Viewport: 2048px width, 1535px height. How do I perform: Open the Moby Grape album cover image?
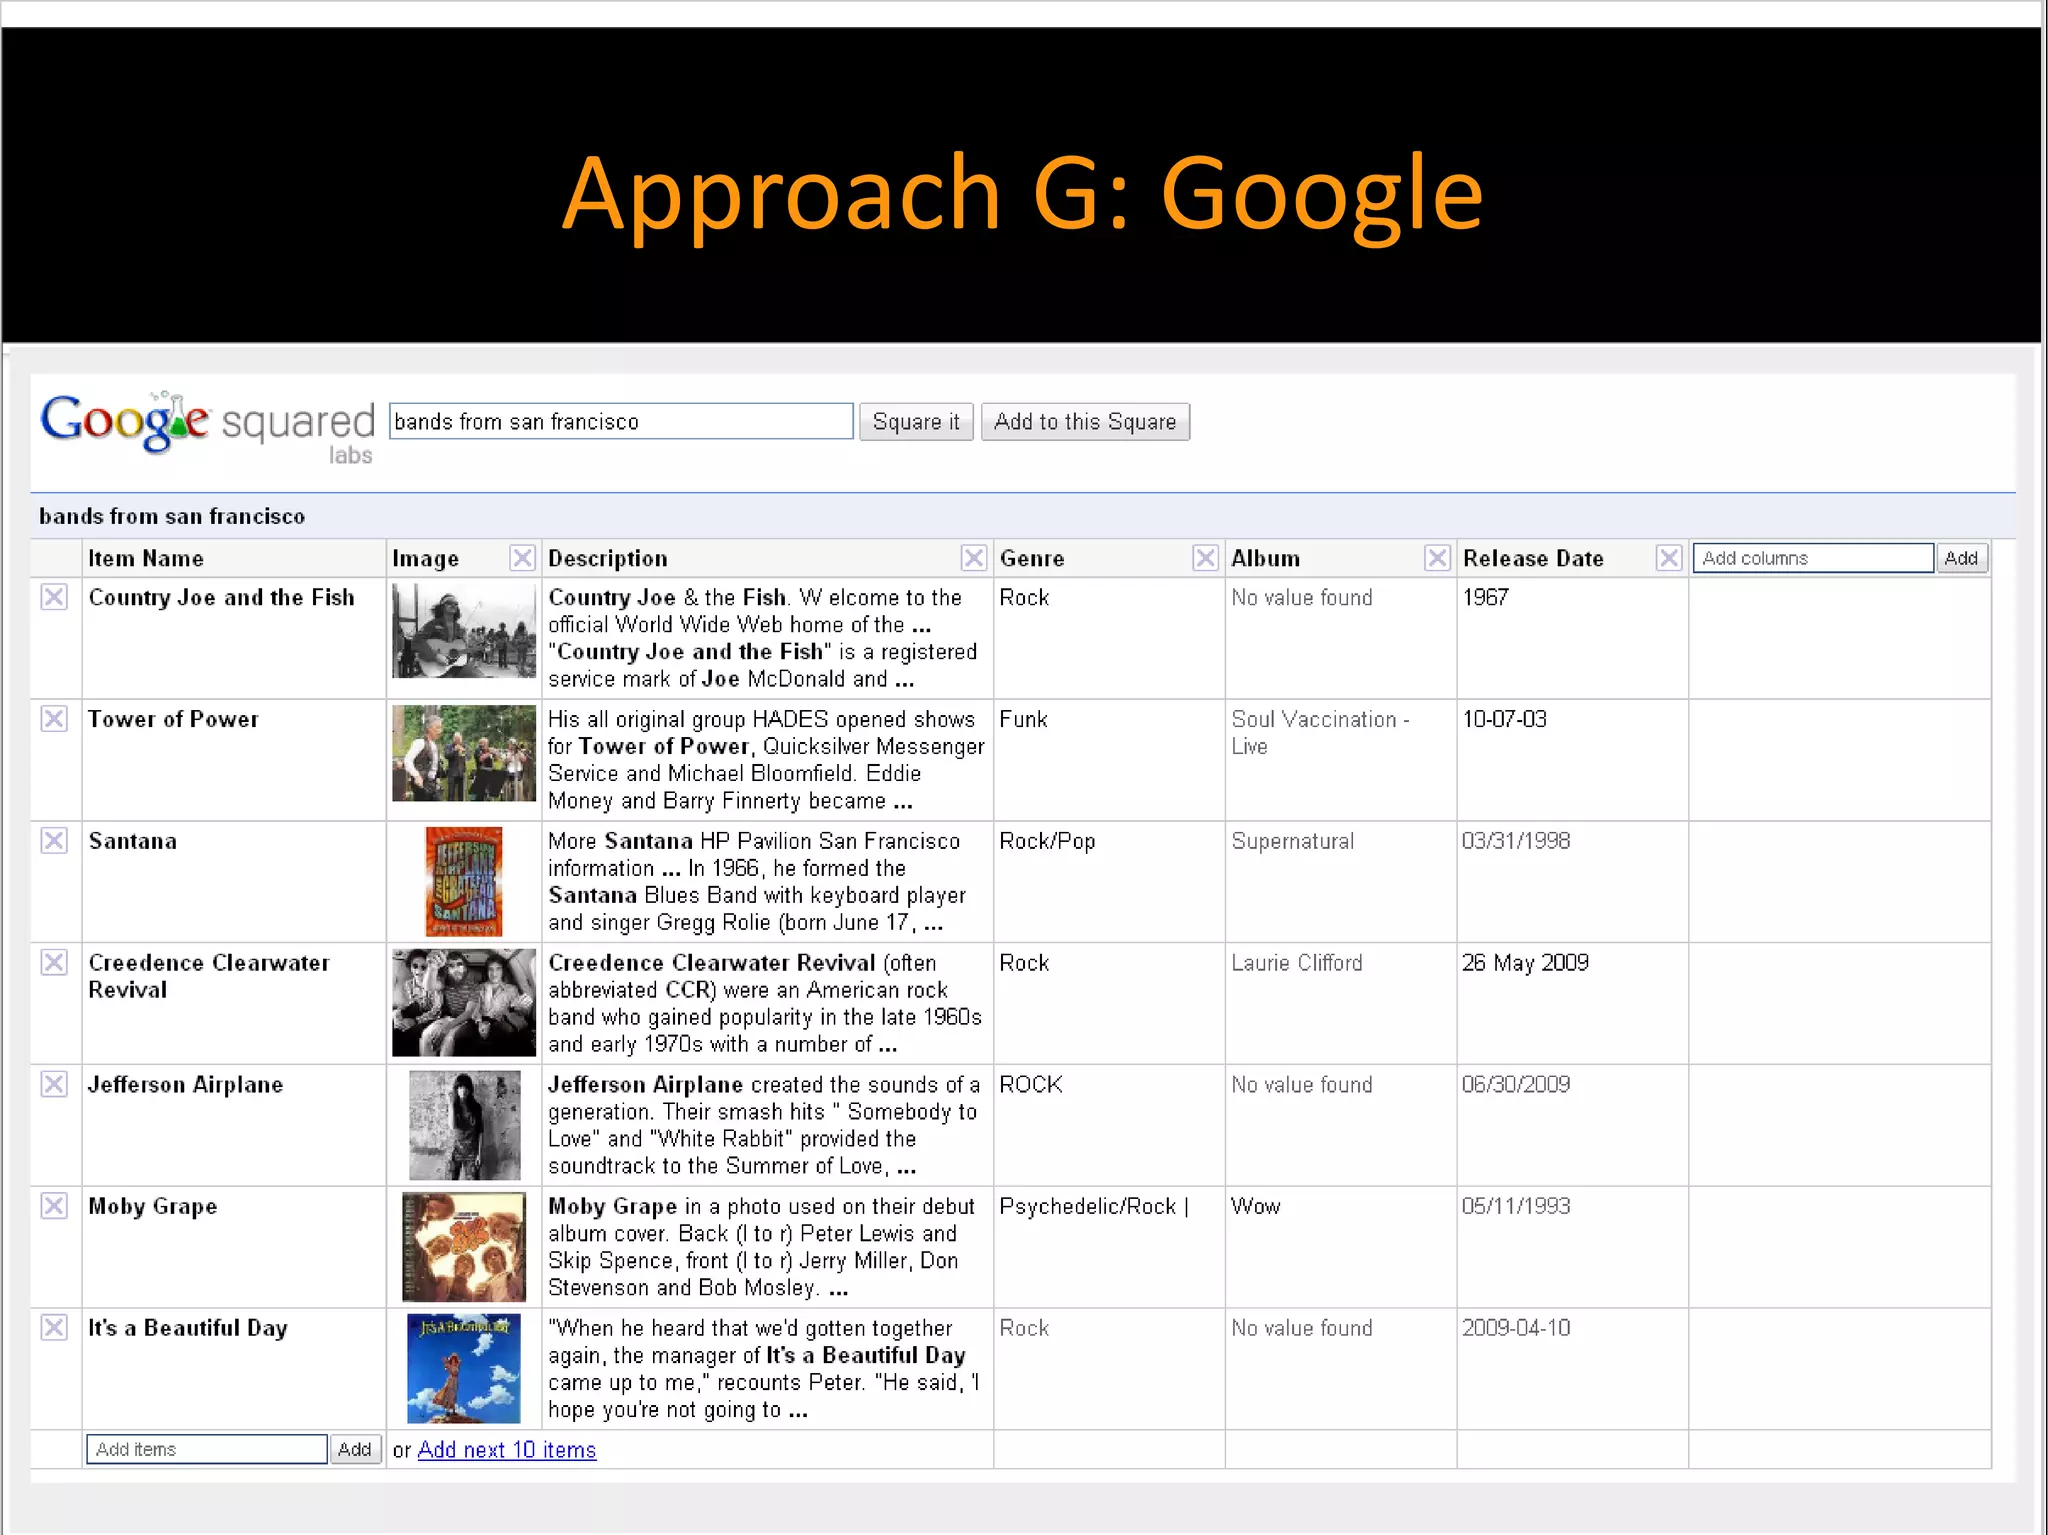[464, 1247]
